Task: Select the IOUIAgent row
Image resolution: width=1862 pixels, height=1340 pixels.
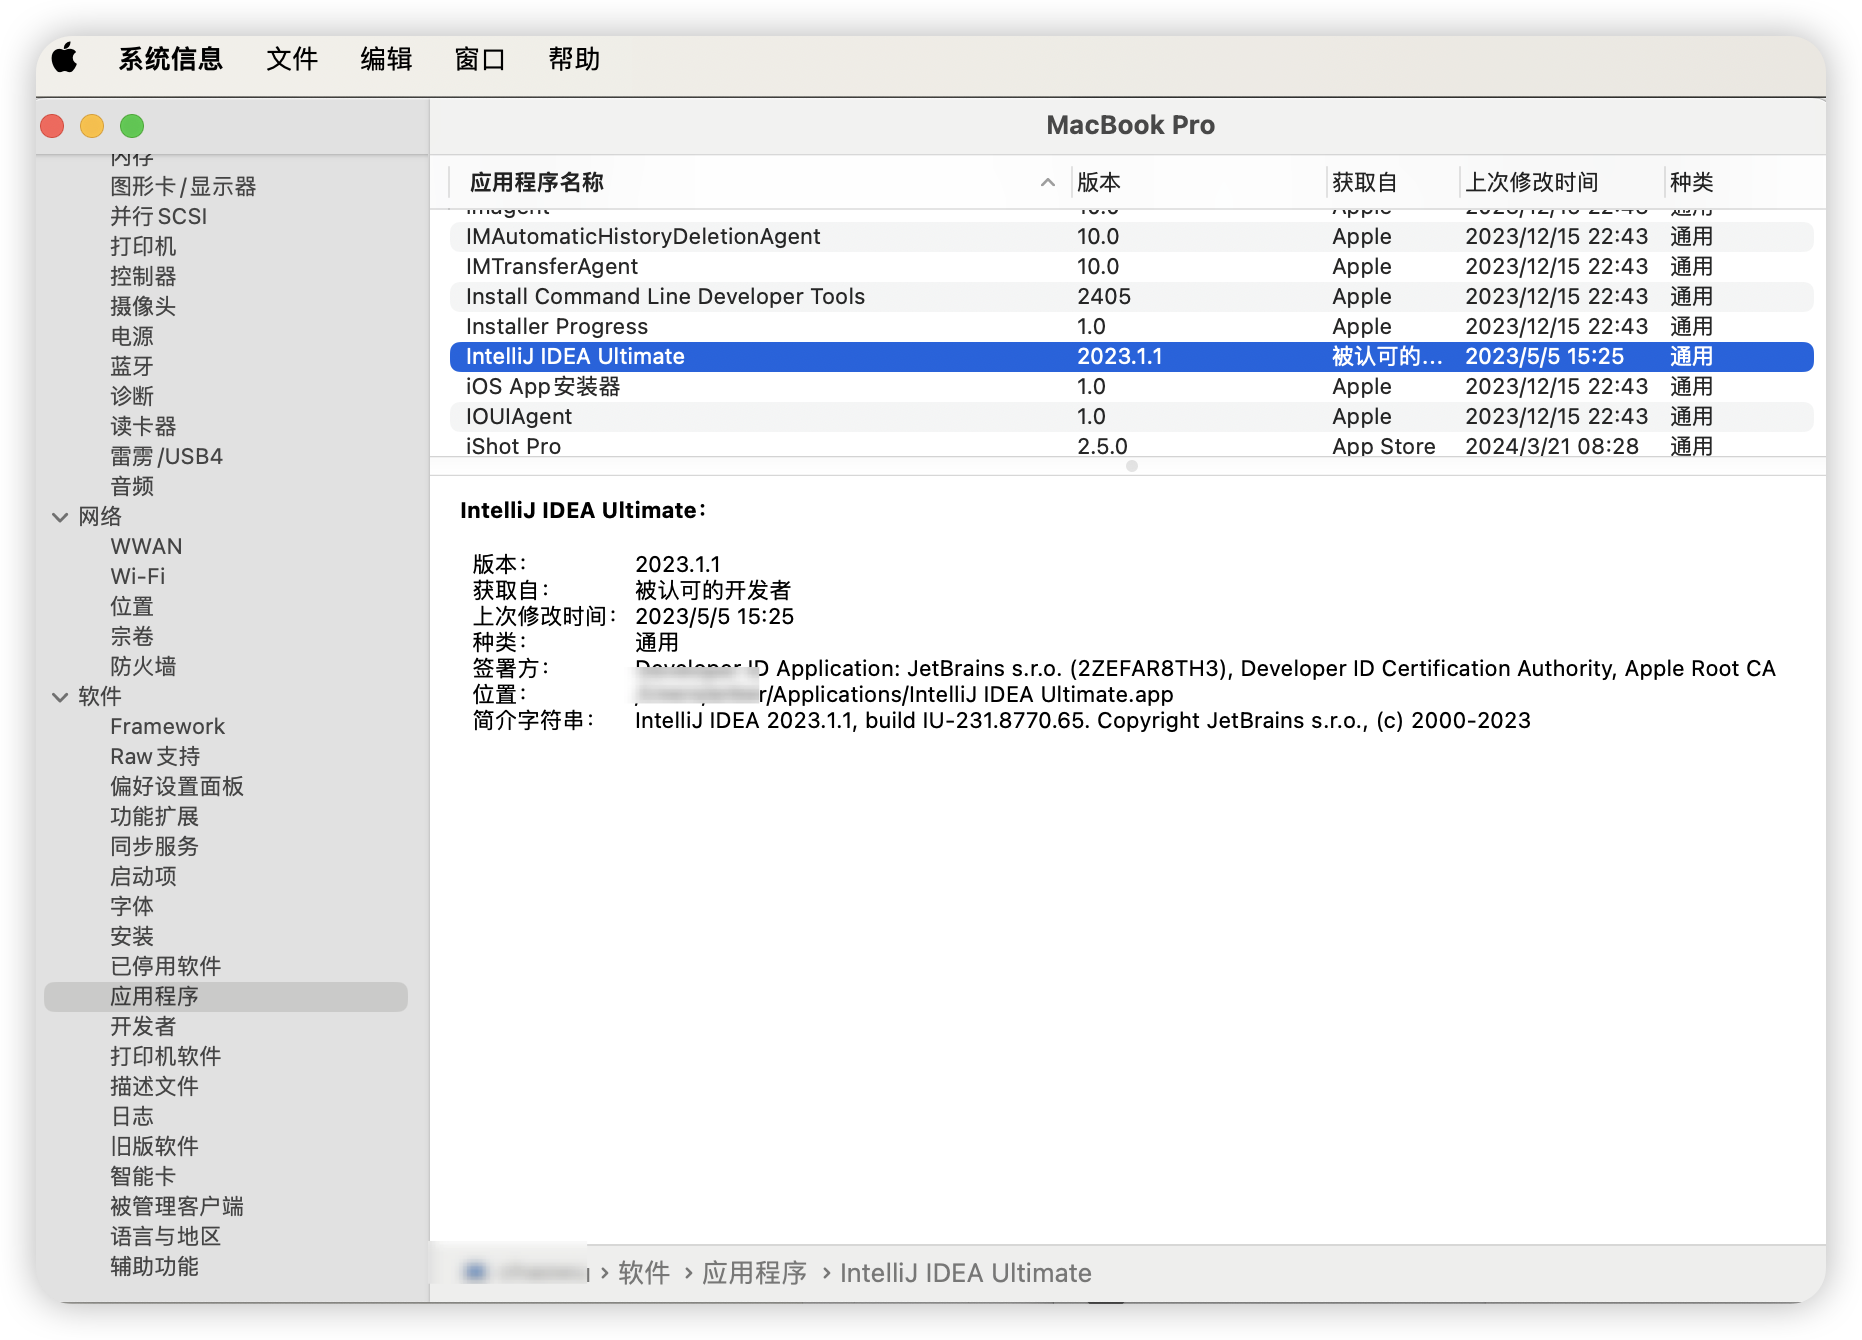Action: [x=1131, y=417]
